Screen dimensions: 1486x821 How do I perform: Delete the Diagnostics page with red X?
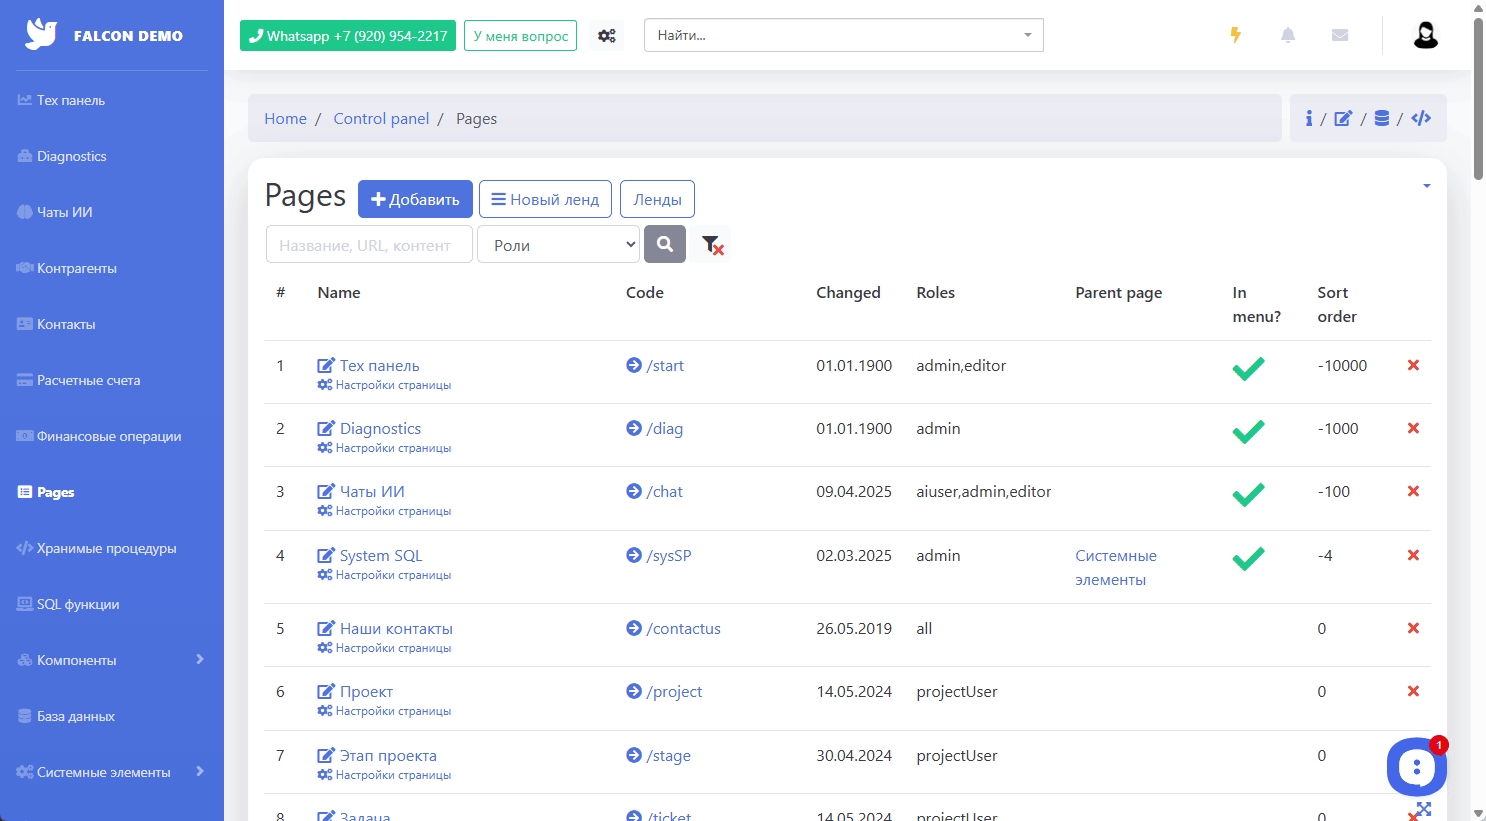click(x=1413, y=428)
